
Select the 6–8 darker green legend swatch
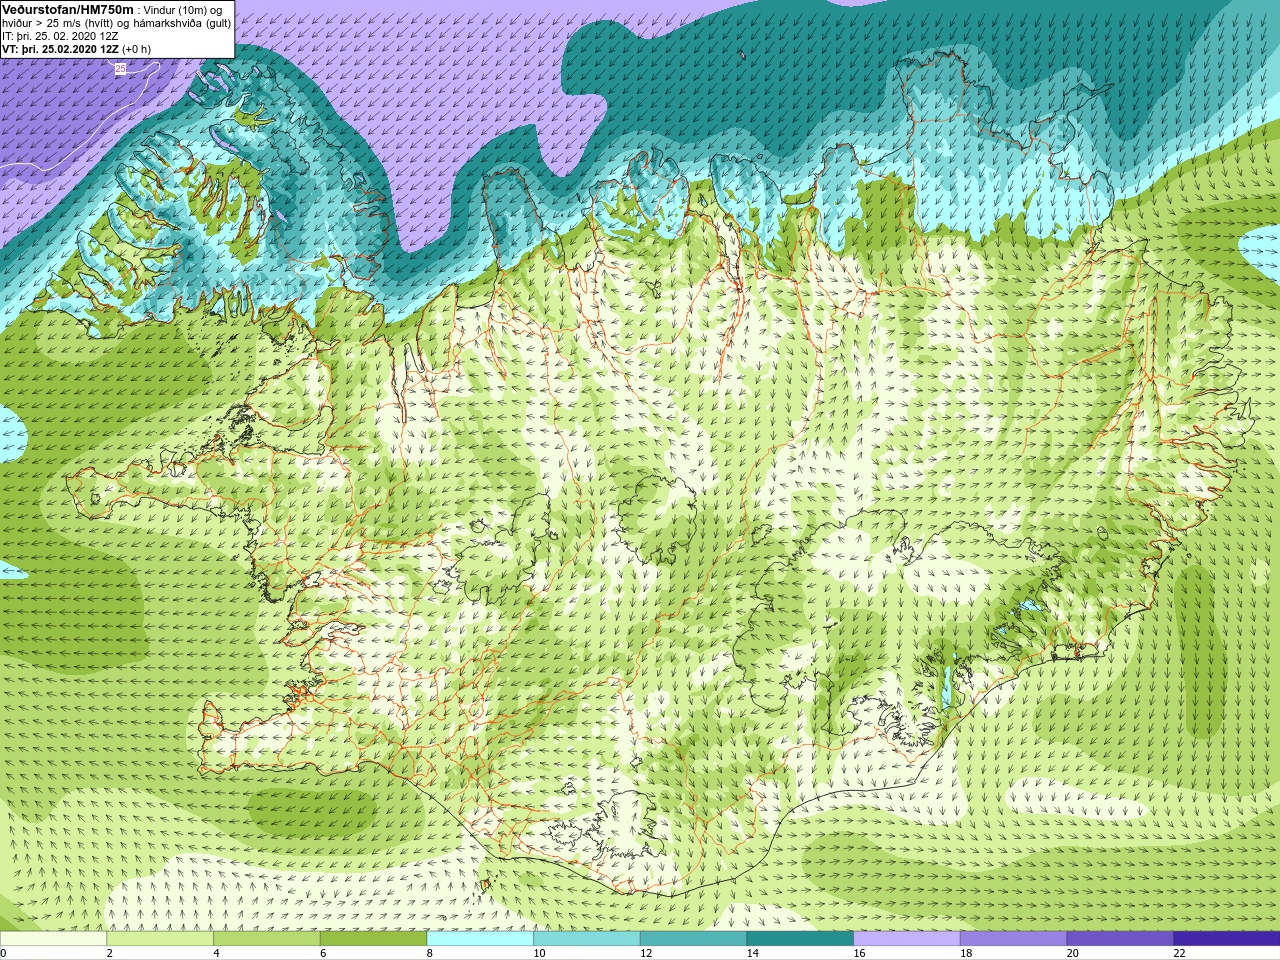(x=373, y=939)
